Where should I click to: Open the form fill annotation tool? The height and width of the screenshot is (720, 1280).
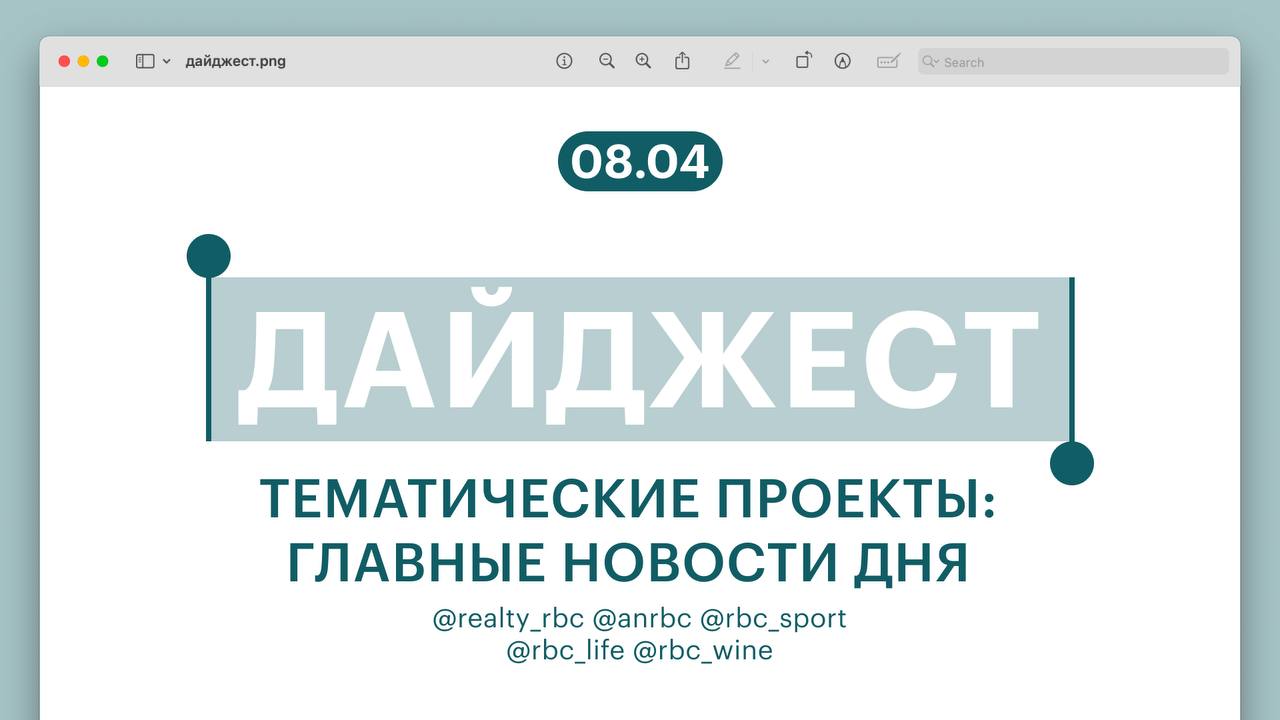[x=886, y=61]
